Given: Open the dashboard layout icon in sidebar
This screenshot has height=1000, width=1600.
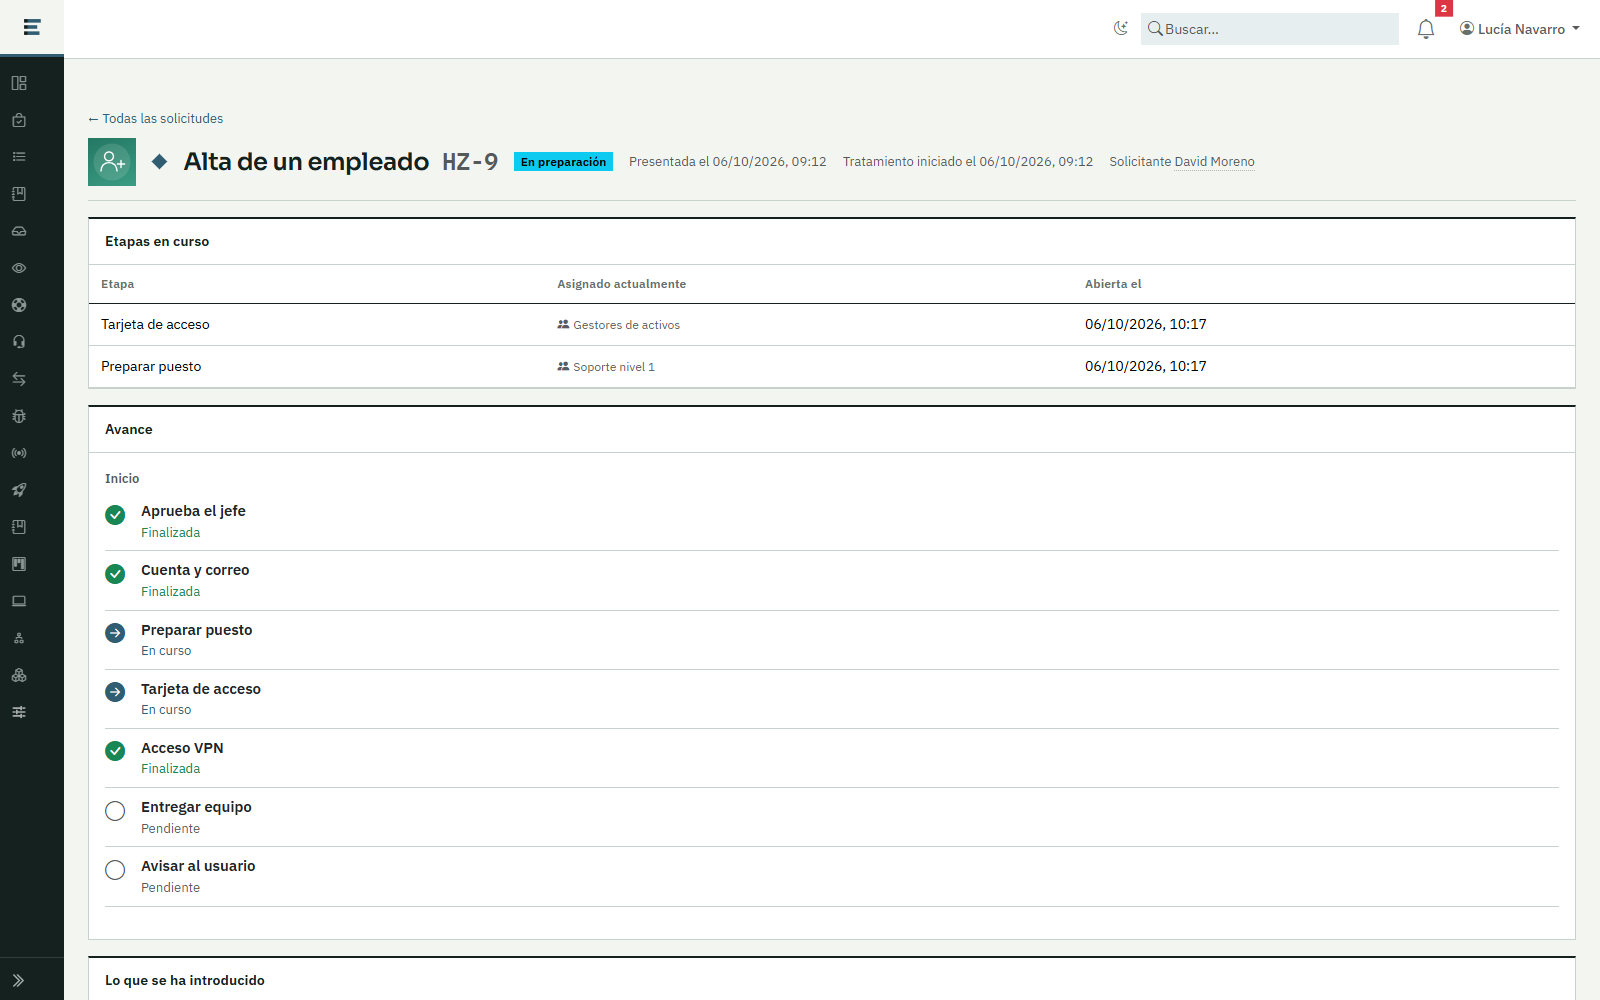Looking at the screenshot, I should [19, 83].
